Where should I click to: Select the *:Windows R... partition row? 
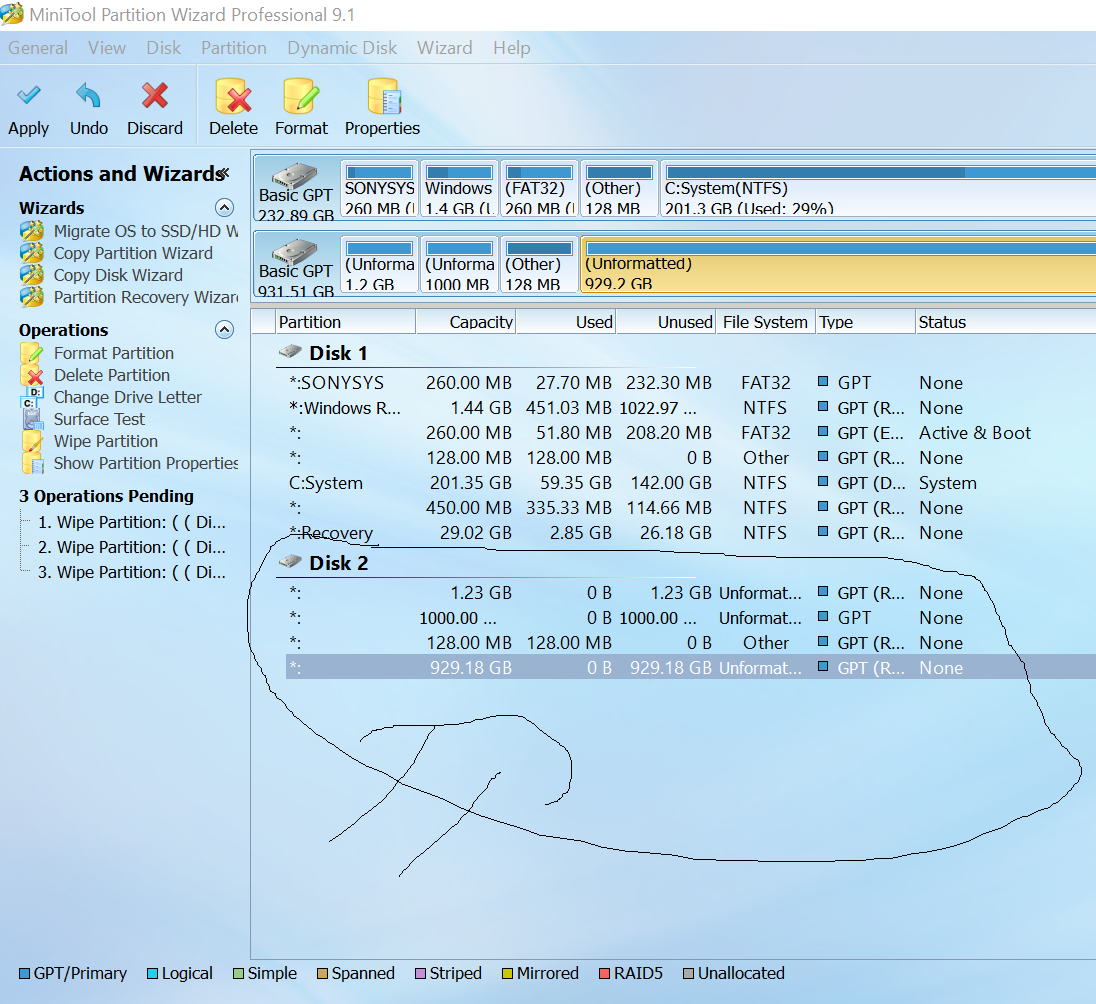[x=691, y=408]
